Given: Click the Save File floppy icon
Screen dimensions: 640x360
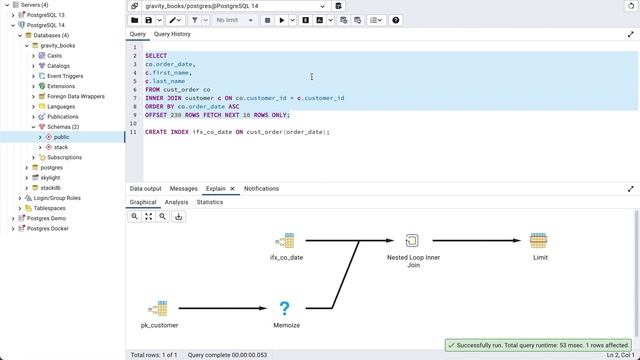Looking at the screenshot, I should point(149,20).
